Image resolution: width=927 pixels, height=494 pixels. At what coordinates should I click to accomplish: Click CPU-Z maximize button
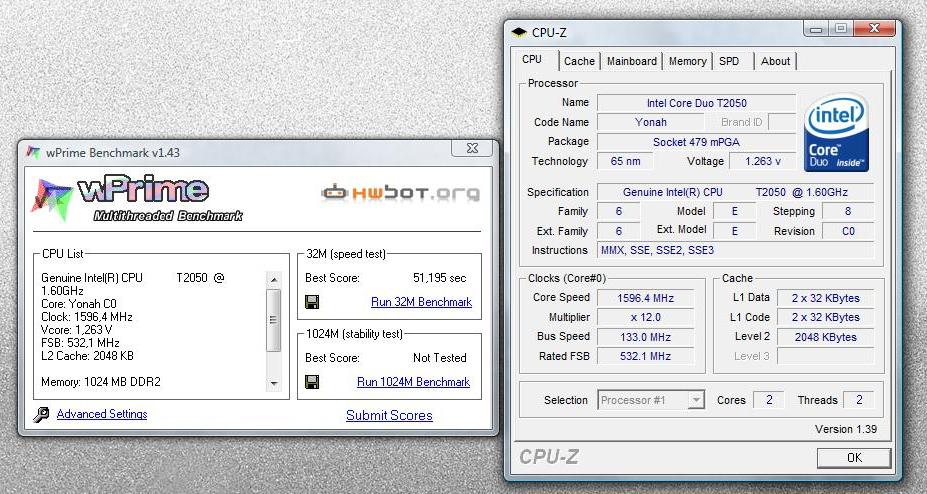coord(841,28)
